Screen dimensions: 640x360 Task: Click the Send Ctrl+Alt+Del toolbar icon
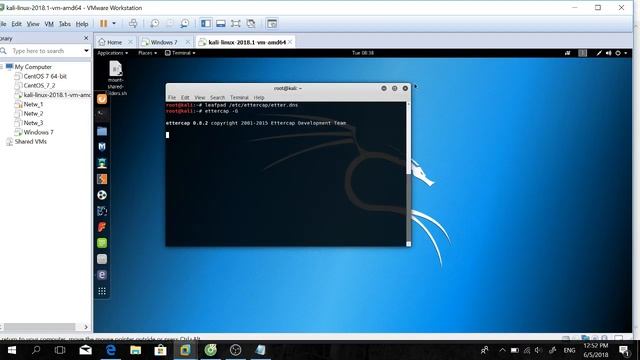click(133, 24)
